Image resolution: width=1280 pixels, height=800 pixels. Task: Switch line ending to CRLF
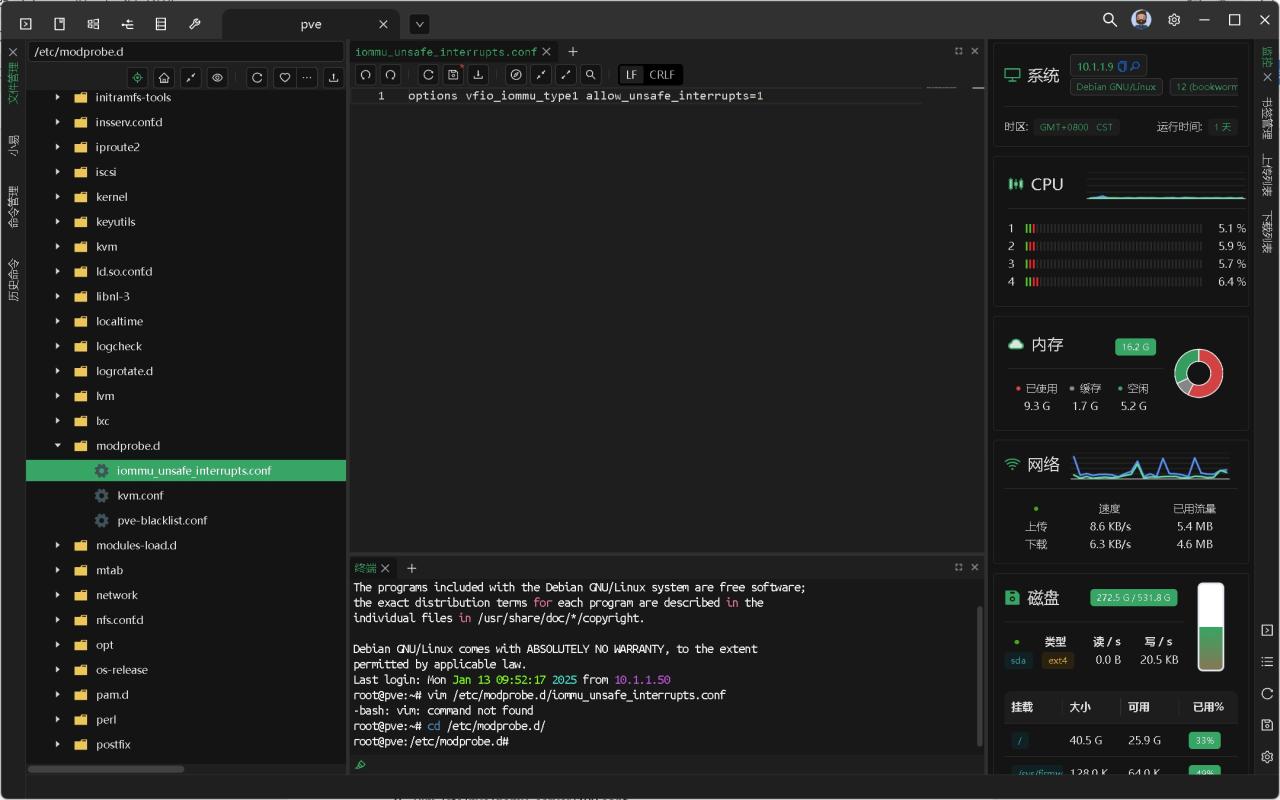[x=661, y=75]
